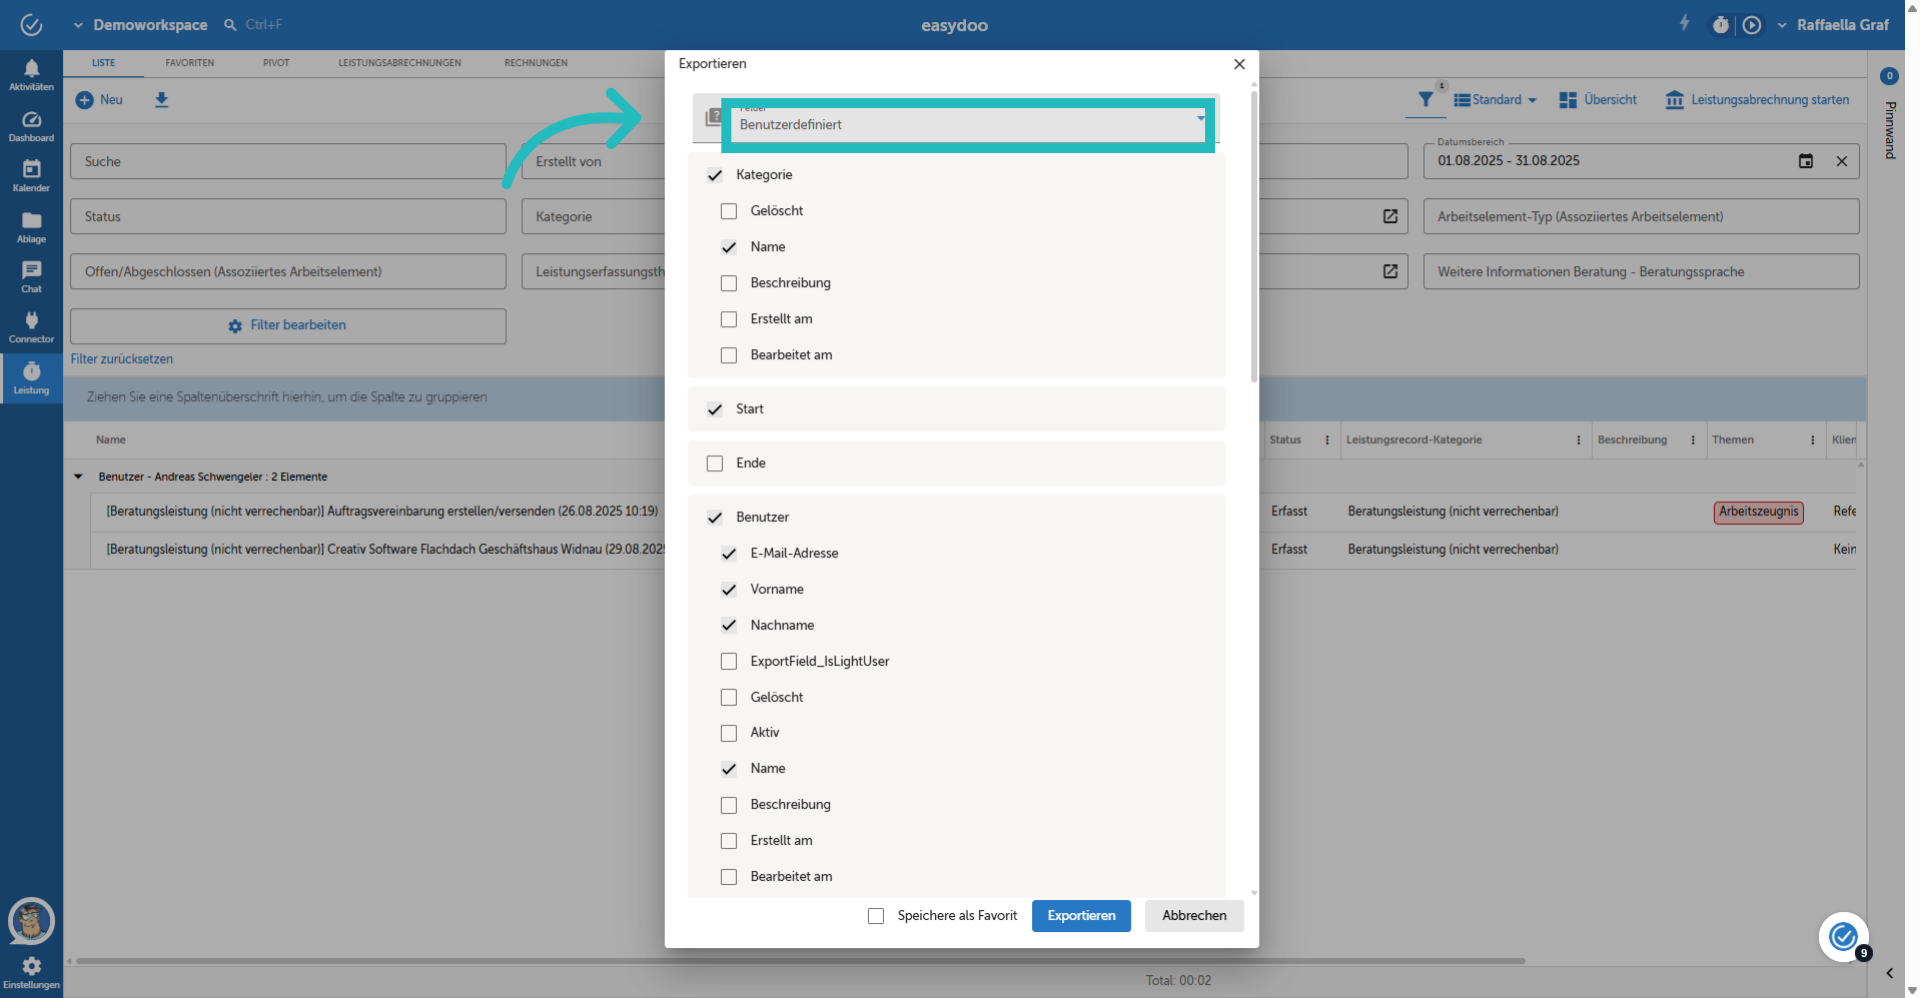
Task: Switch to the RECHNUNGEN tab
Action: coord(536,63)
